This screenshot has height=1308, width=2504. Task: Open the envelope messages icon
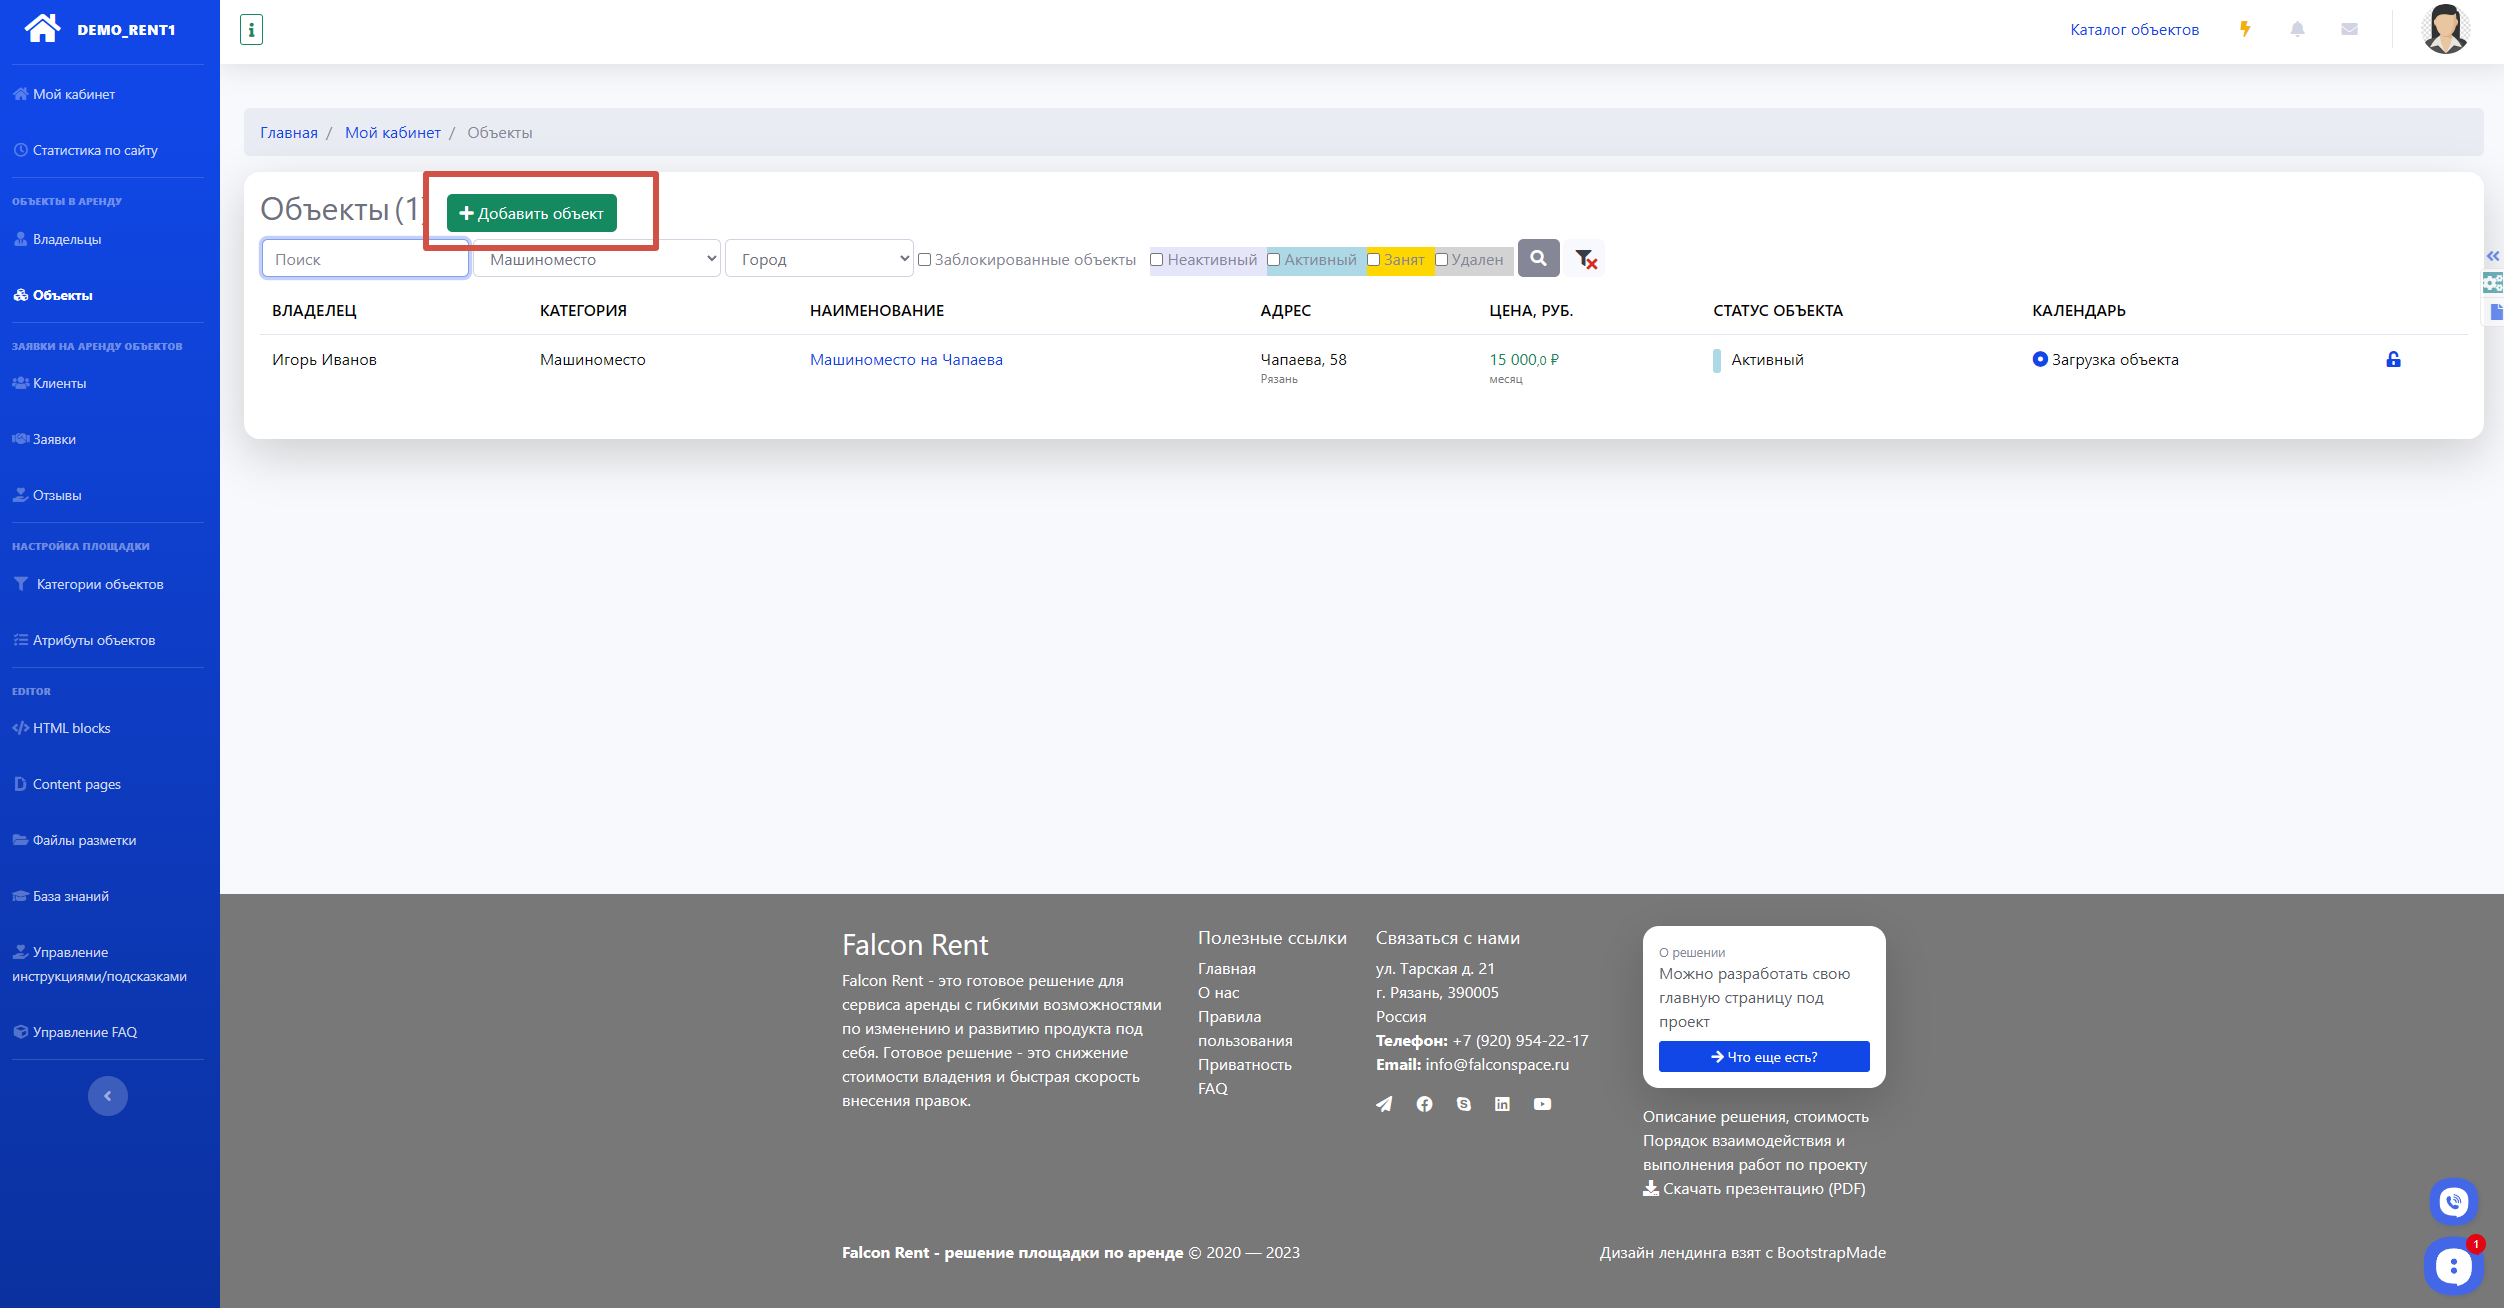pos(2349,29)
